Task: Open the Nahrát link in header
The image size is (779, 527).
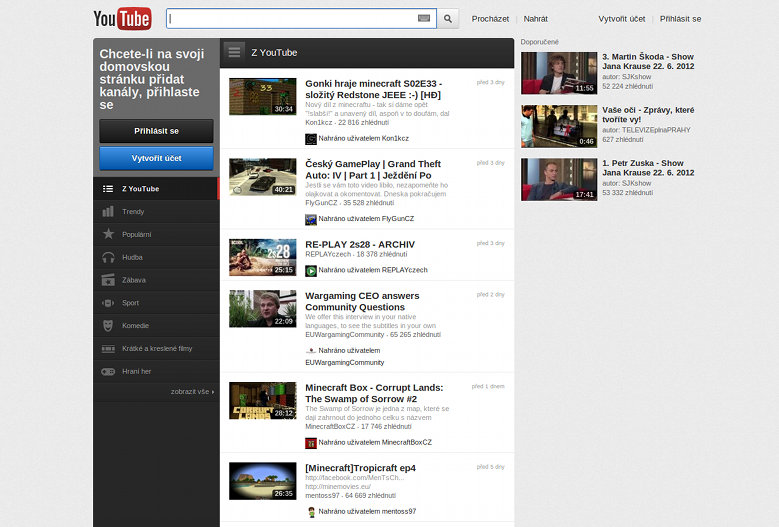Action: pyautogui.click(x=536, y=19)
